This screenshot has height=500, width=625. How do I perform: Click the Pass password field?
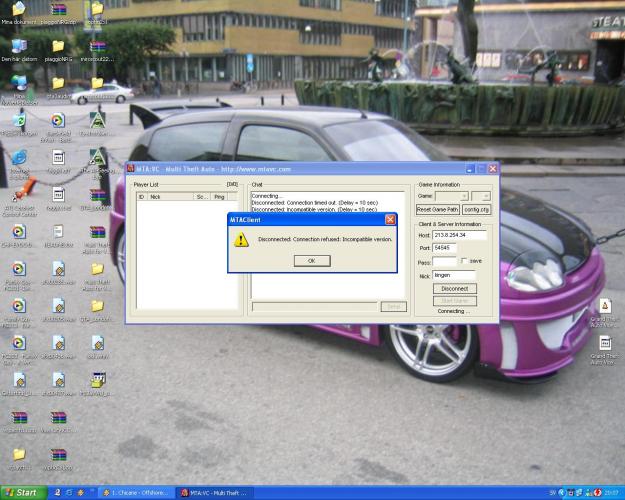click(444, 261)
